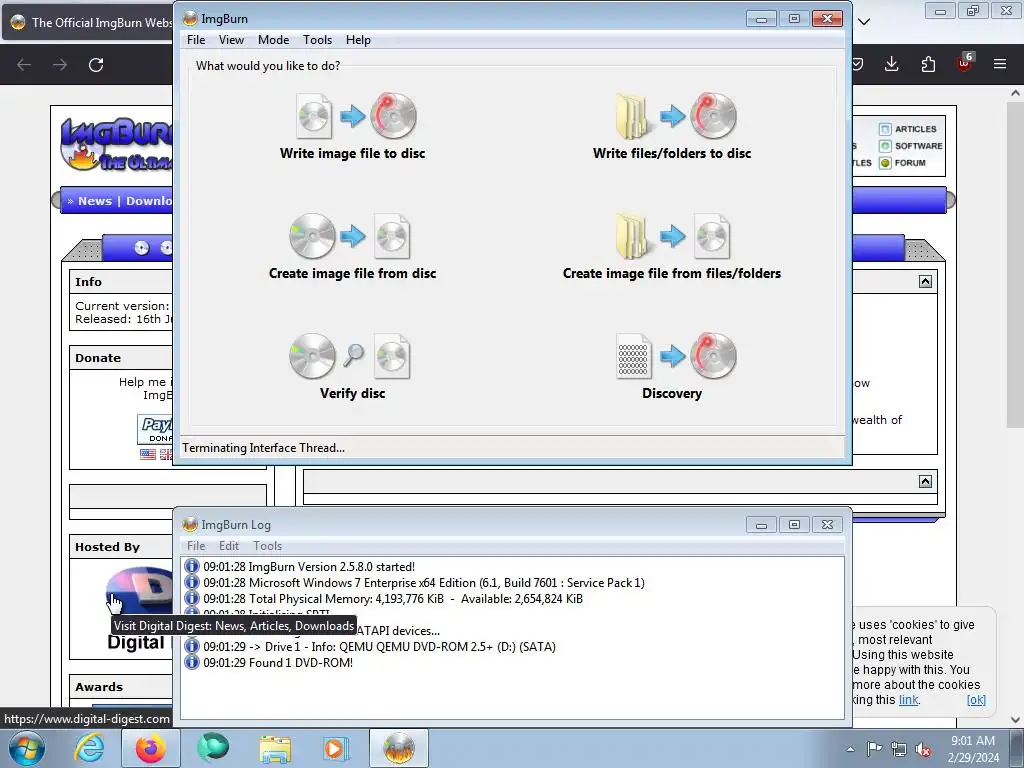Select log line 'Found 1 DVD-ROM!'
The width and height of the screenshot is (1024, 768).
pyautogui.click(x=278, y=663)
